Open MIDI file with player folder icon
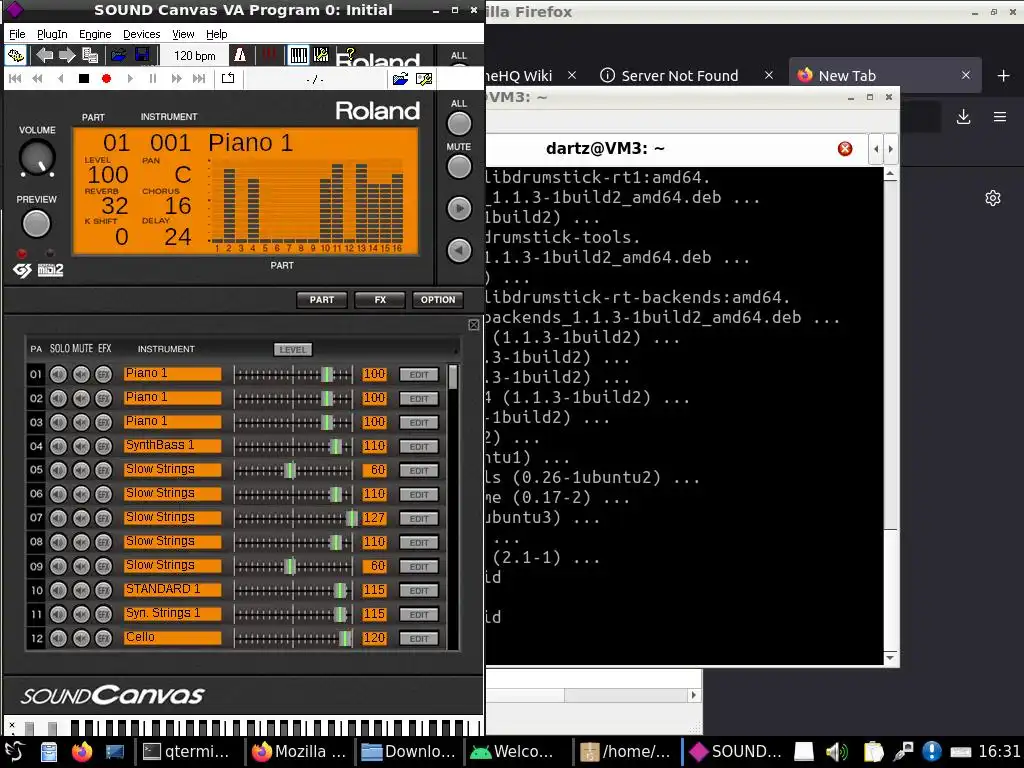This screenshot has width=1024, height=768. pyautogui.click(x=400, y=79)
